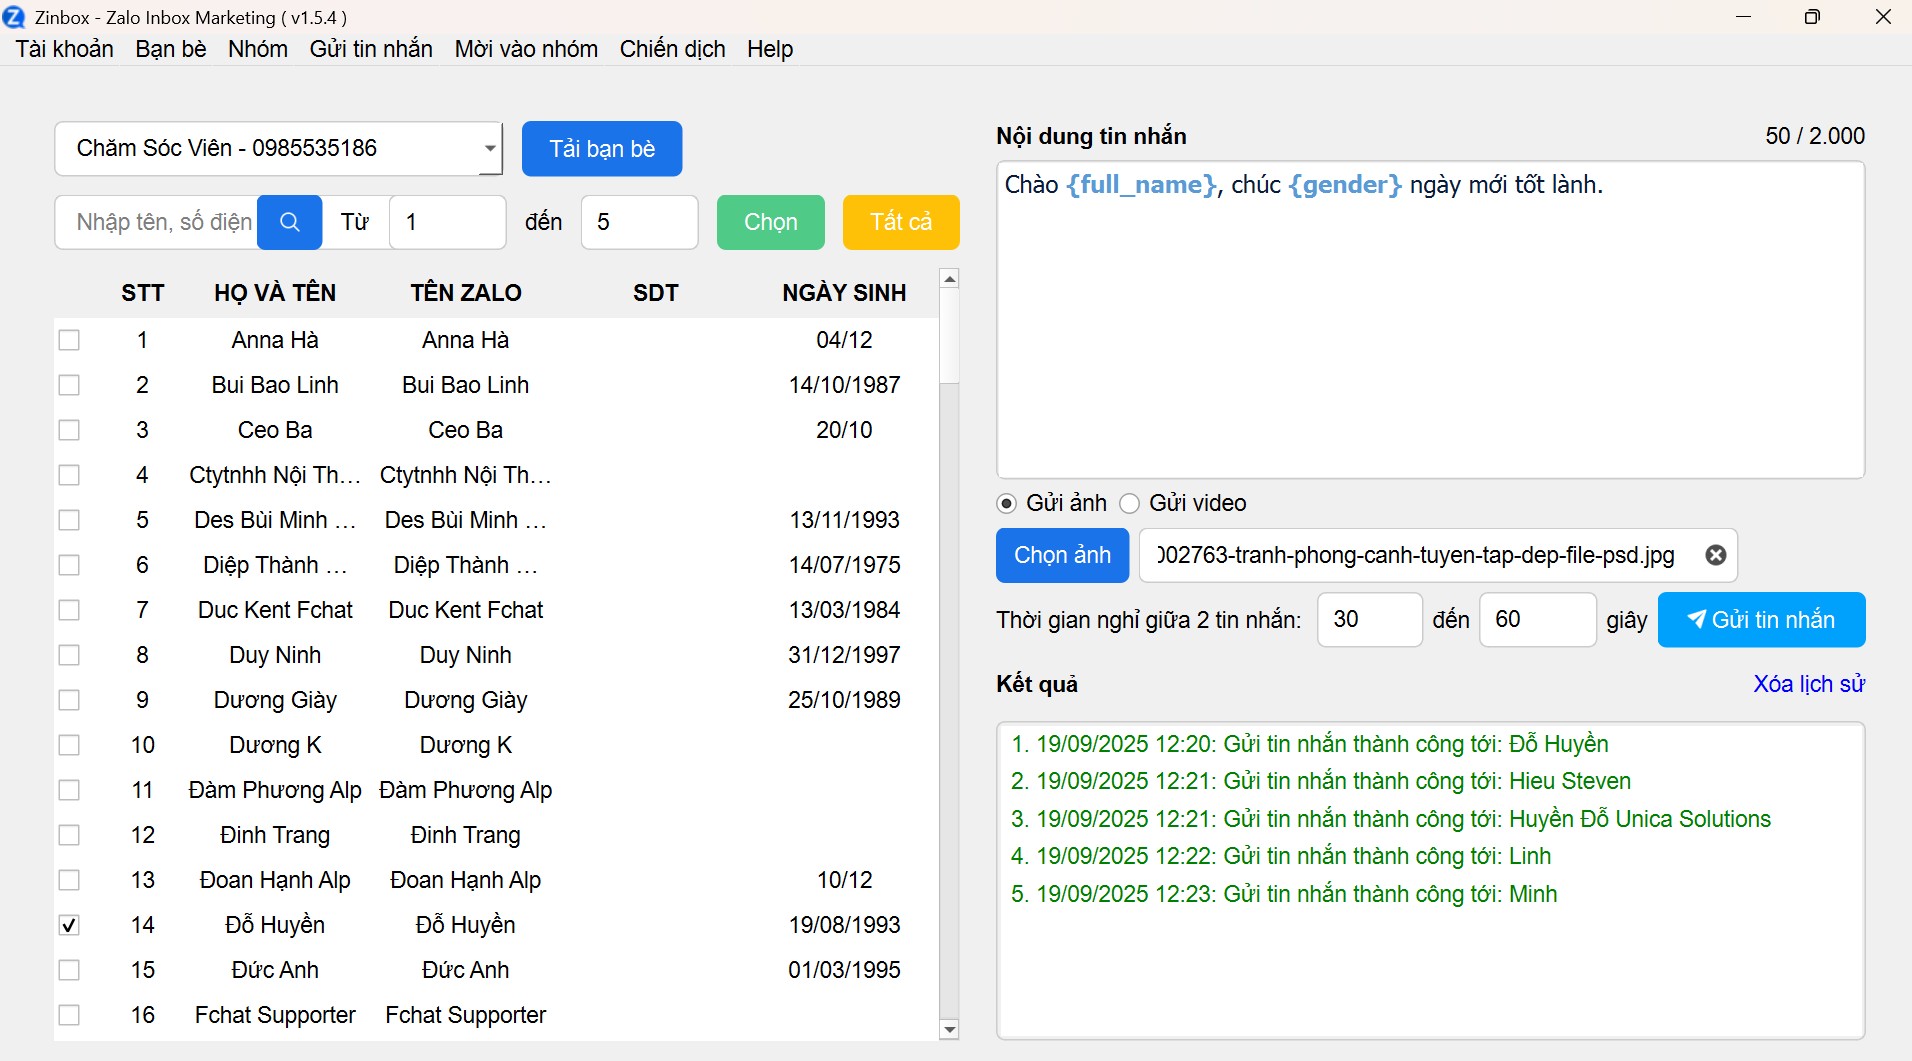The image size is (1912, 1061).
Task: Choose the Gửi ảnh radio option
Action: 1007,503
